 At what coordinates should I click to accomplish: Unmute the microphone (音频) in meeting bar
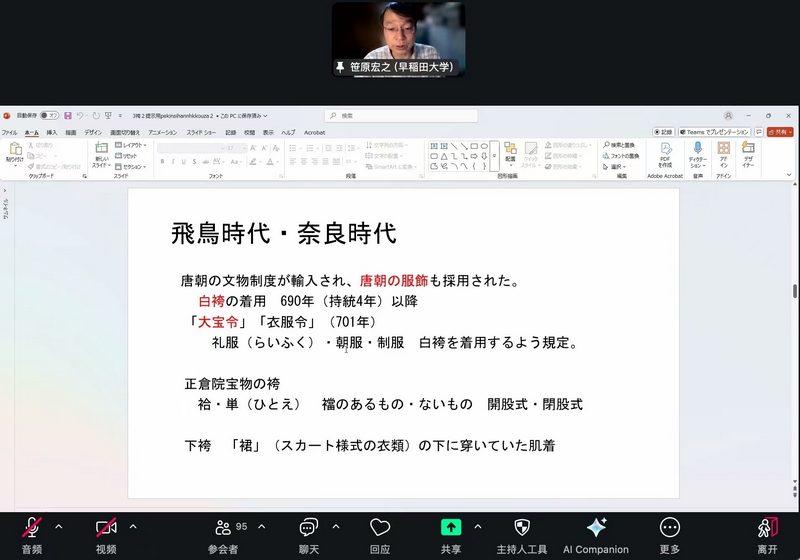33,530
